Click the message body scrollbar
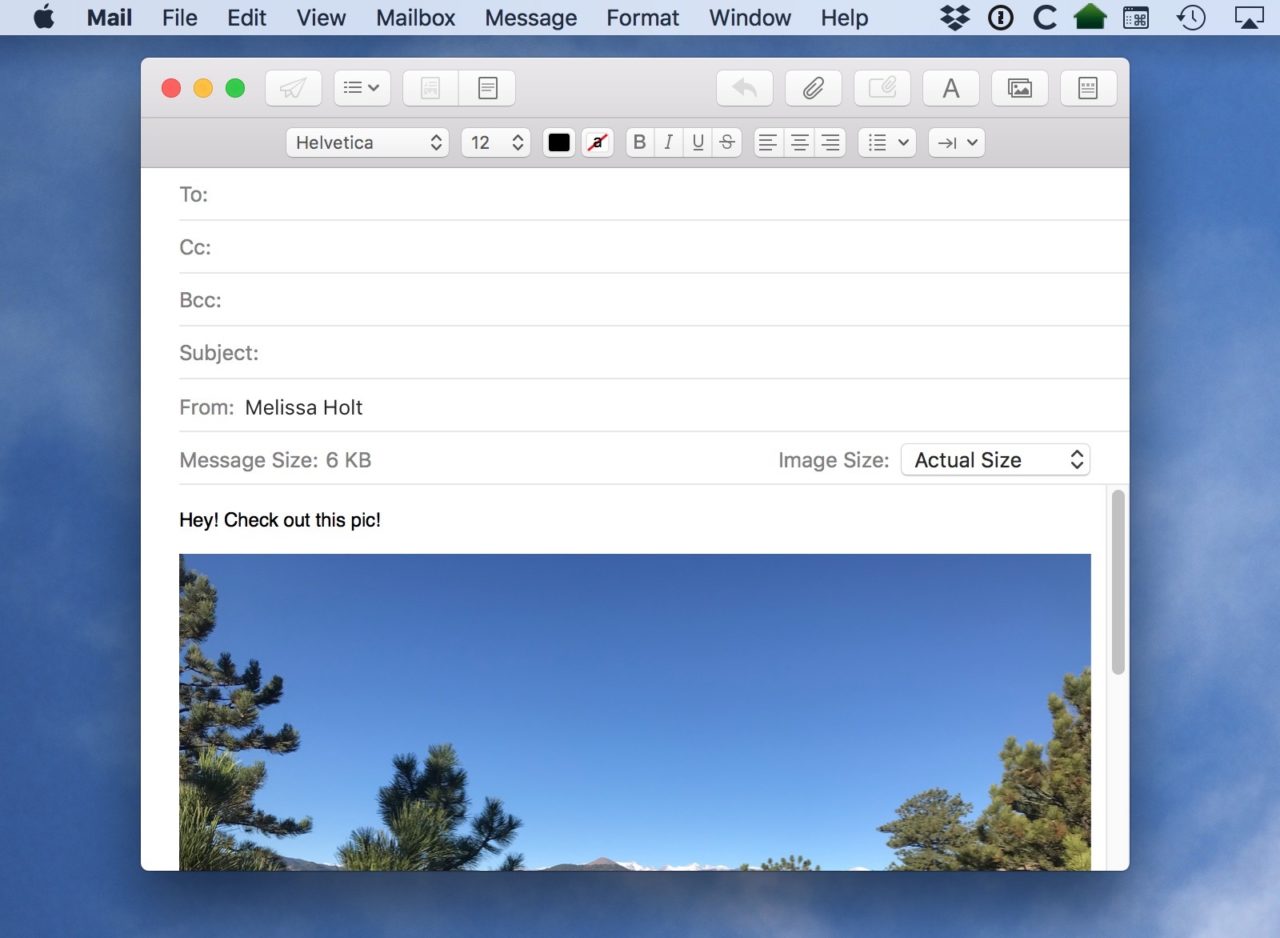Image resolution: width=1280 pixels, height=938 pixels. point(1118,582)
